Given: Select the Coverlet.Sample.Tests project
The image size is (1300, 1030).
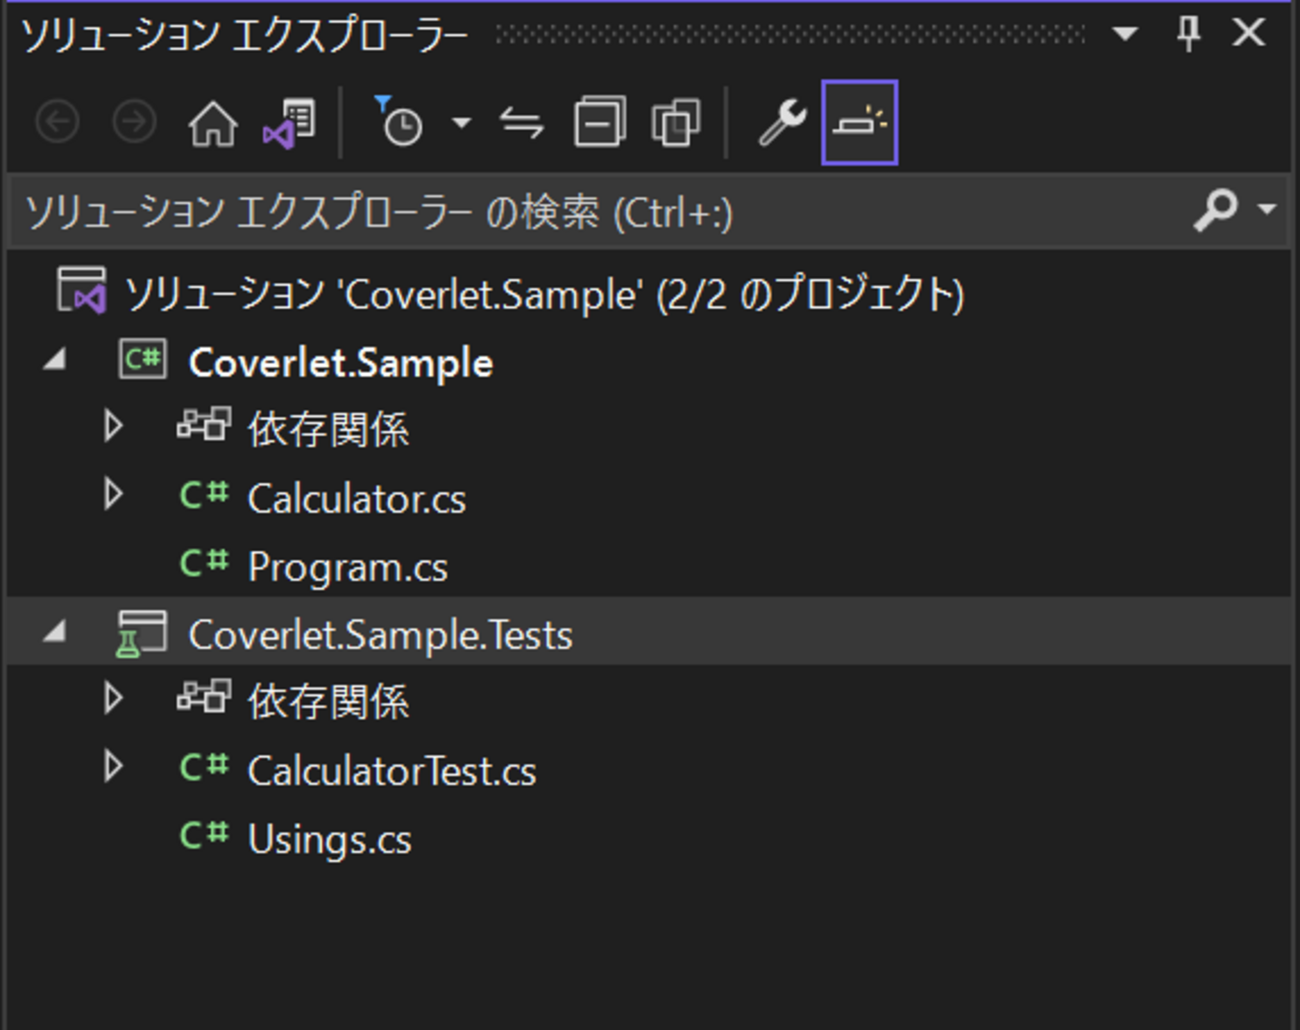Looking at the screenshot, I should point(380,635).
